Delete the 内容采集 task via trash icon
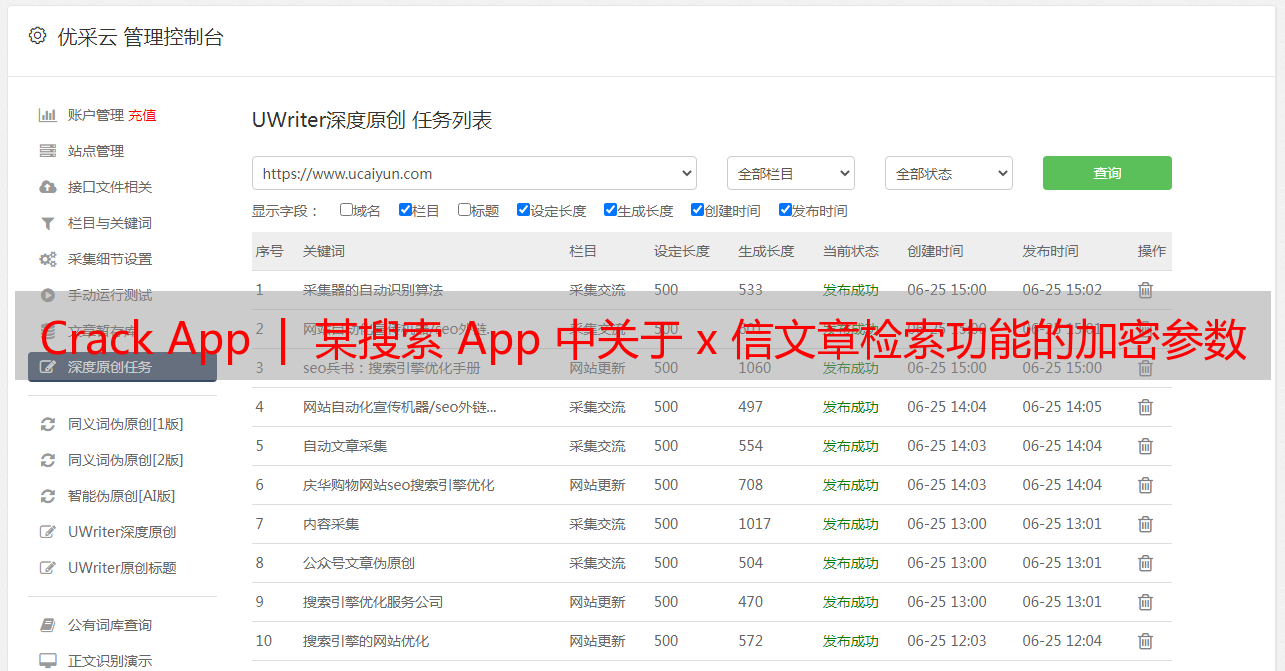 pos(1146,524)
